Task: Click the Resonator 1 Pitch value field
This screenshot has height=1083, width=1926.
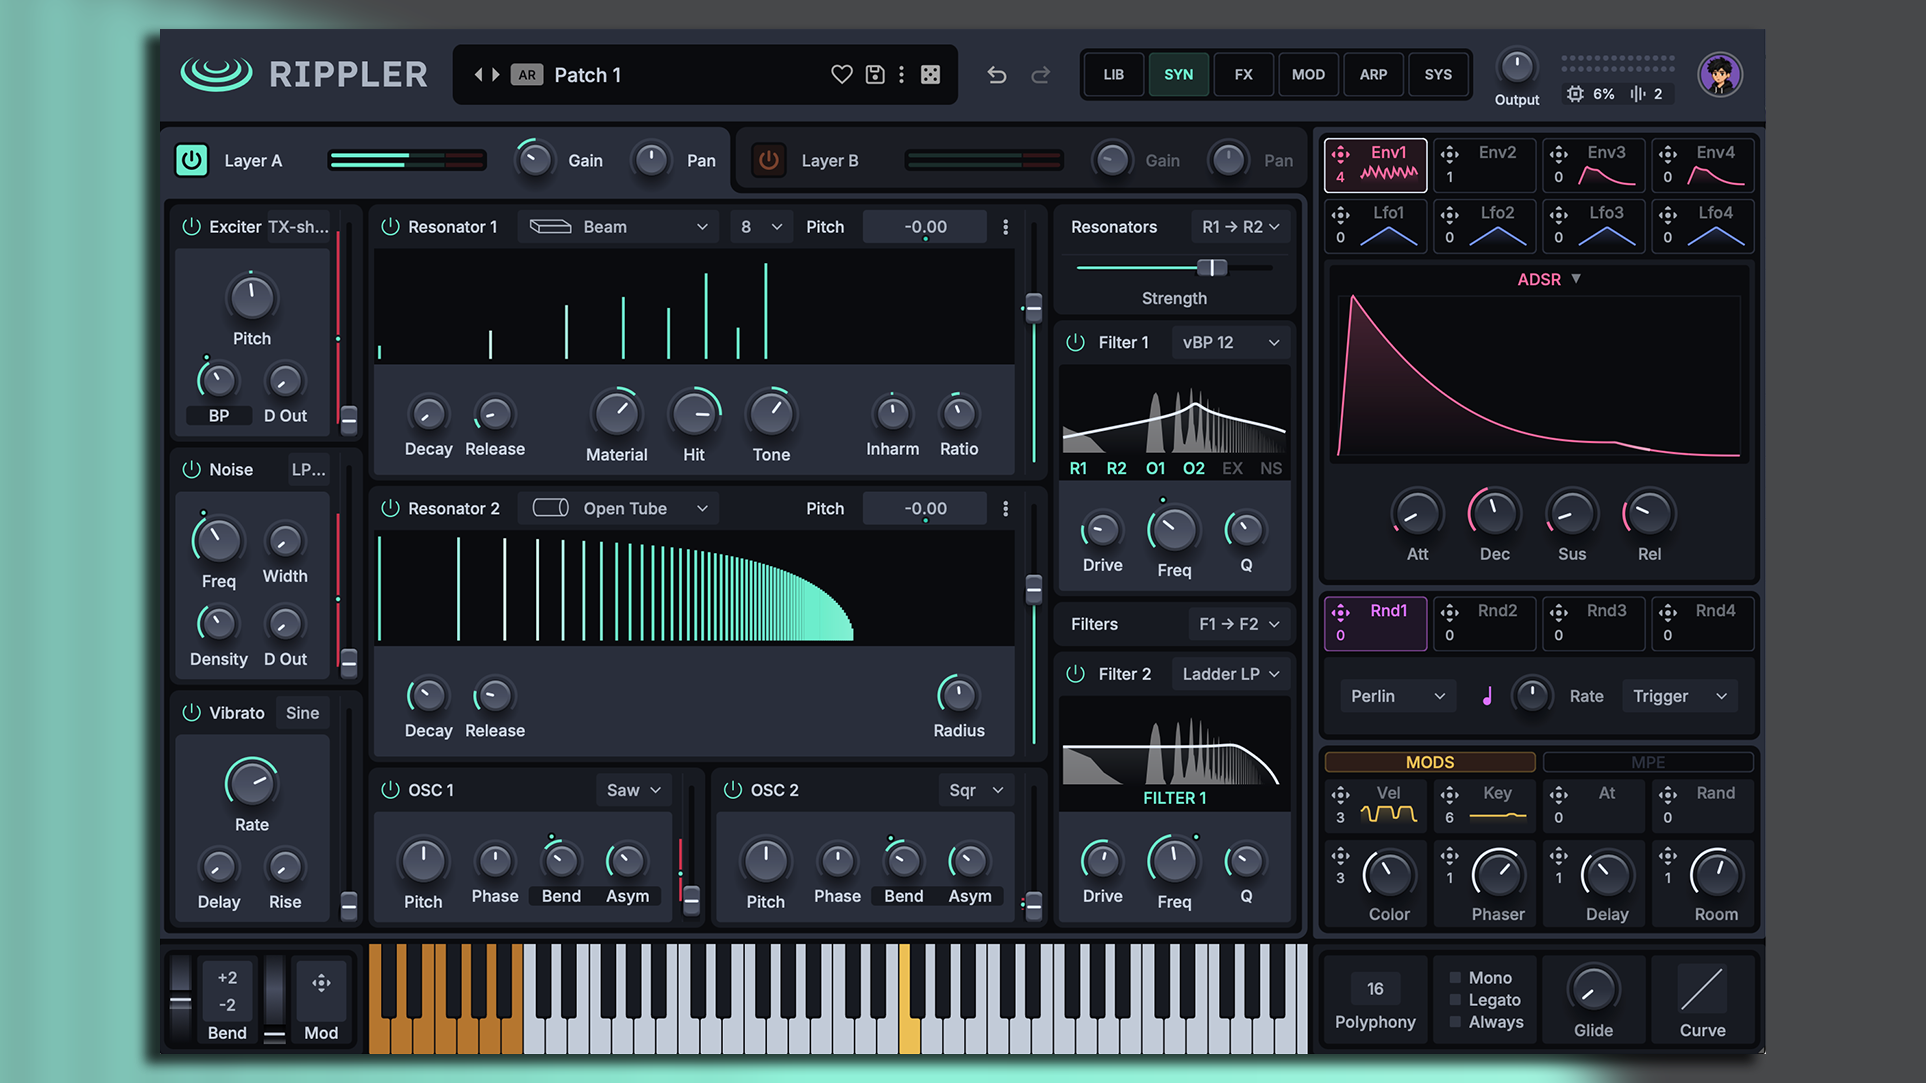Action: pos(924,227)
